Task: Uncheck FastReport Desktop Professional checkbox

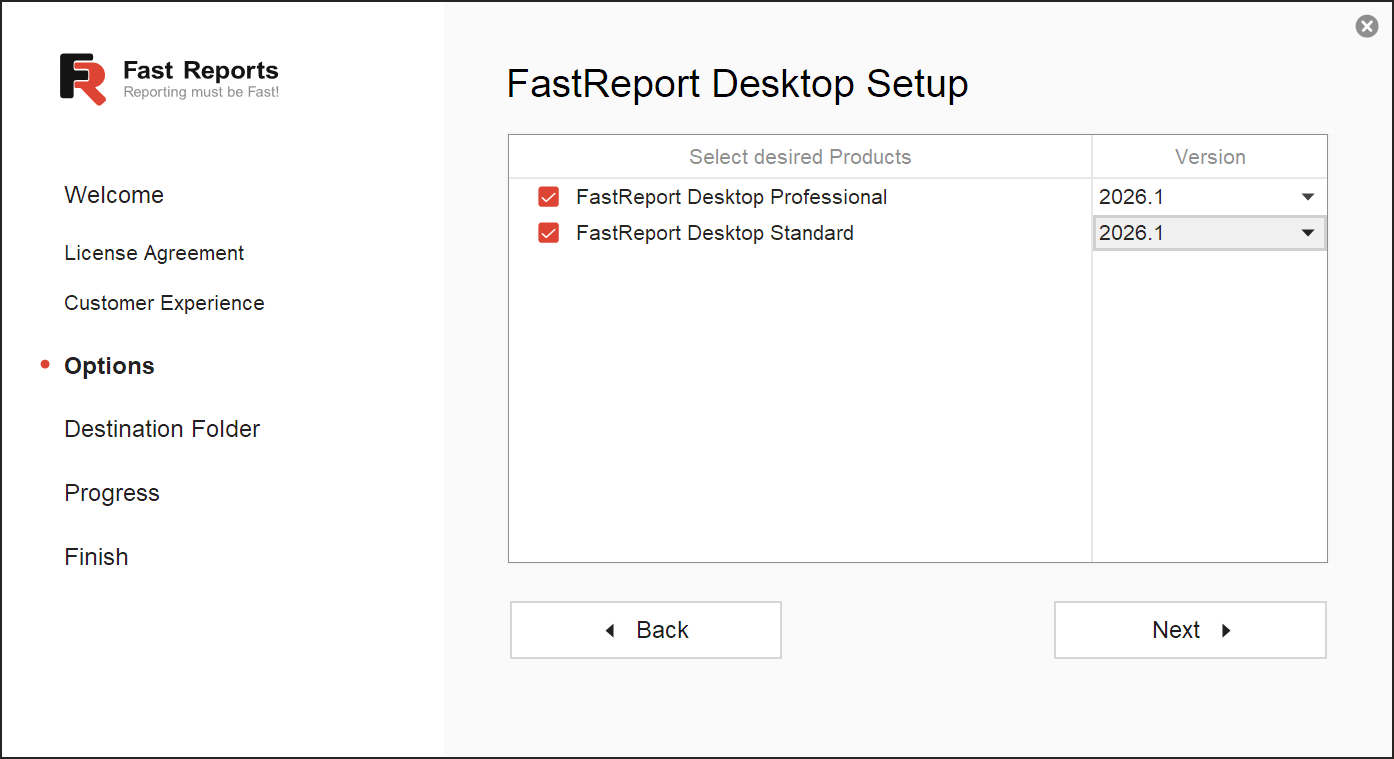Action: tap(548, 197)
